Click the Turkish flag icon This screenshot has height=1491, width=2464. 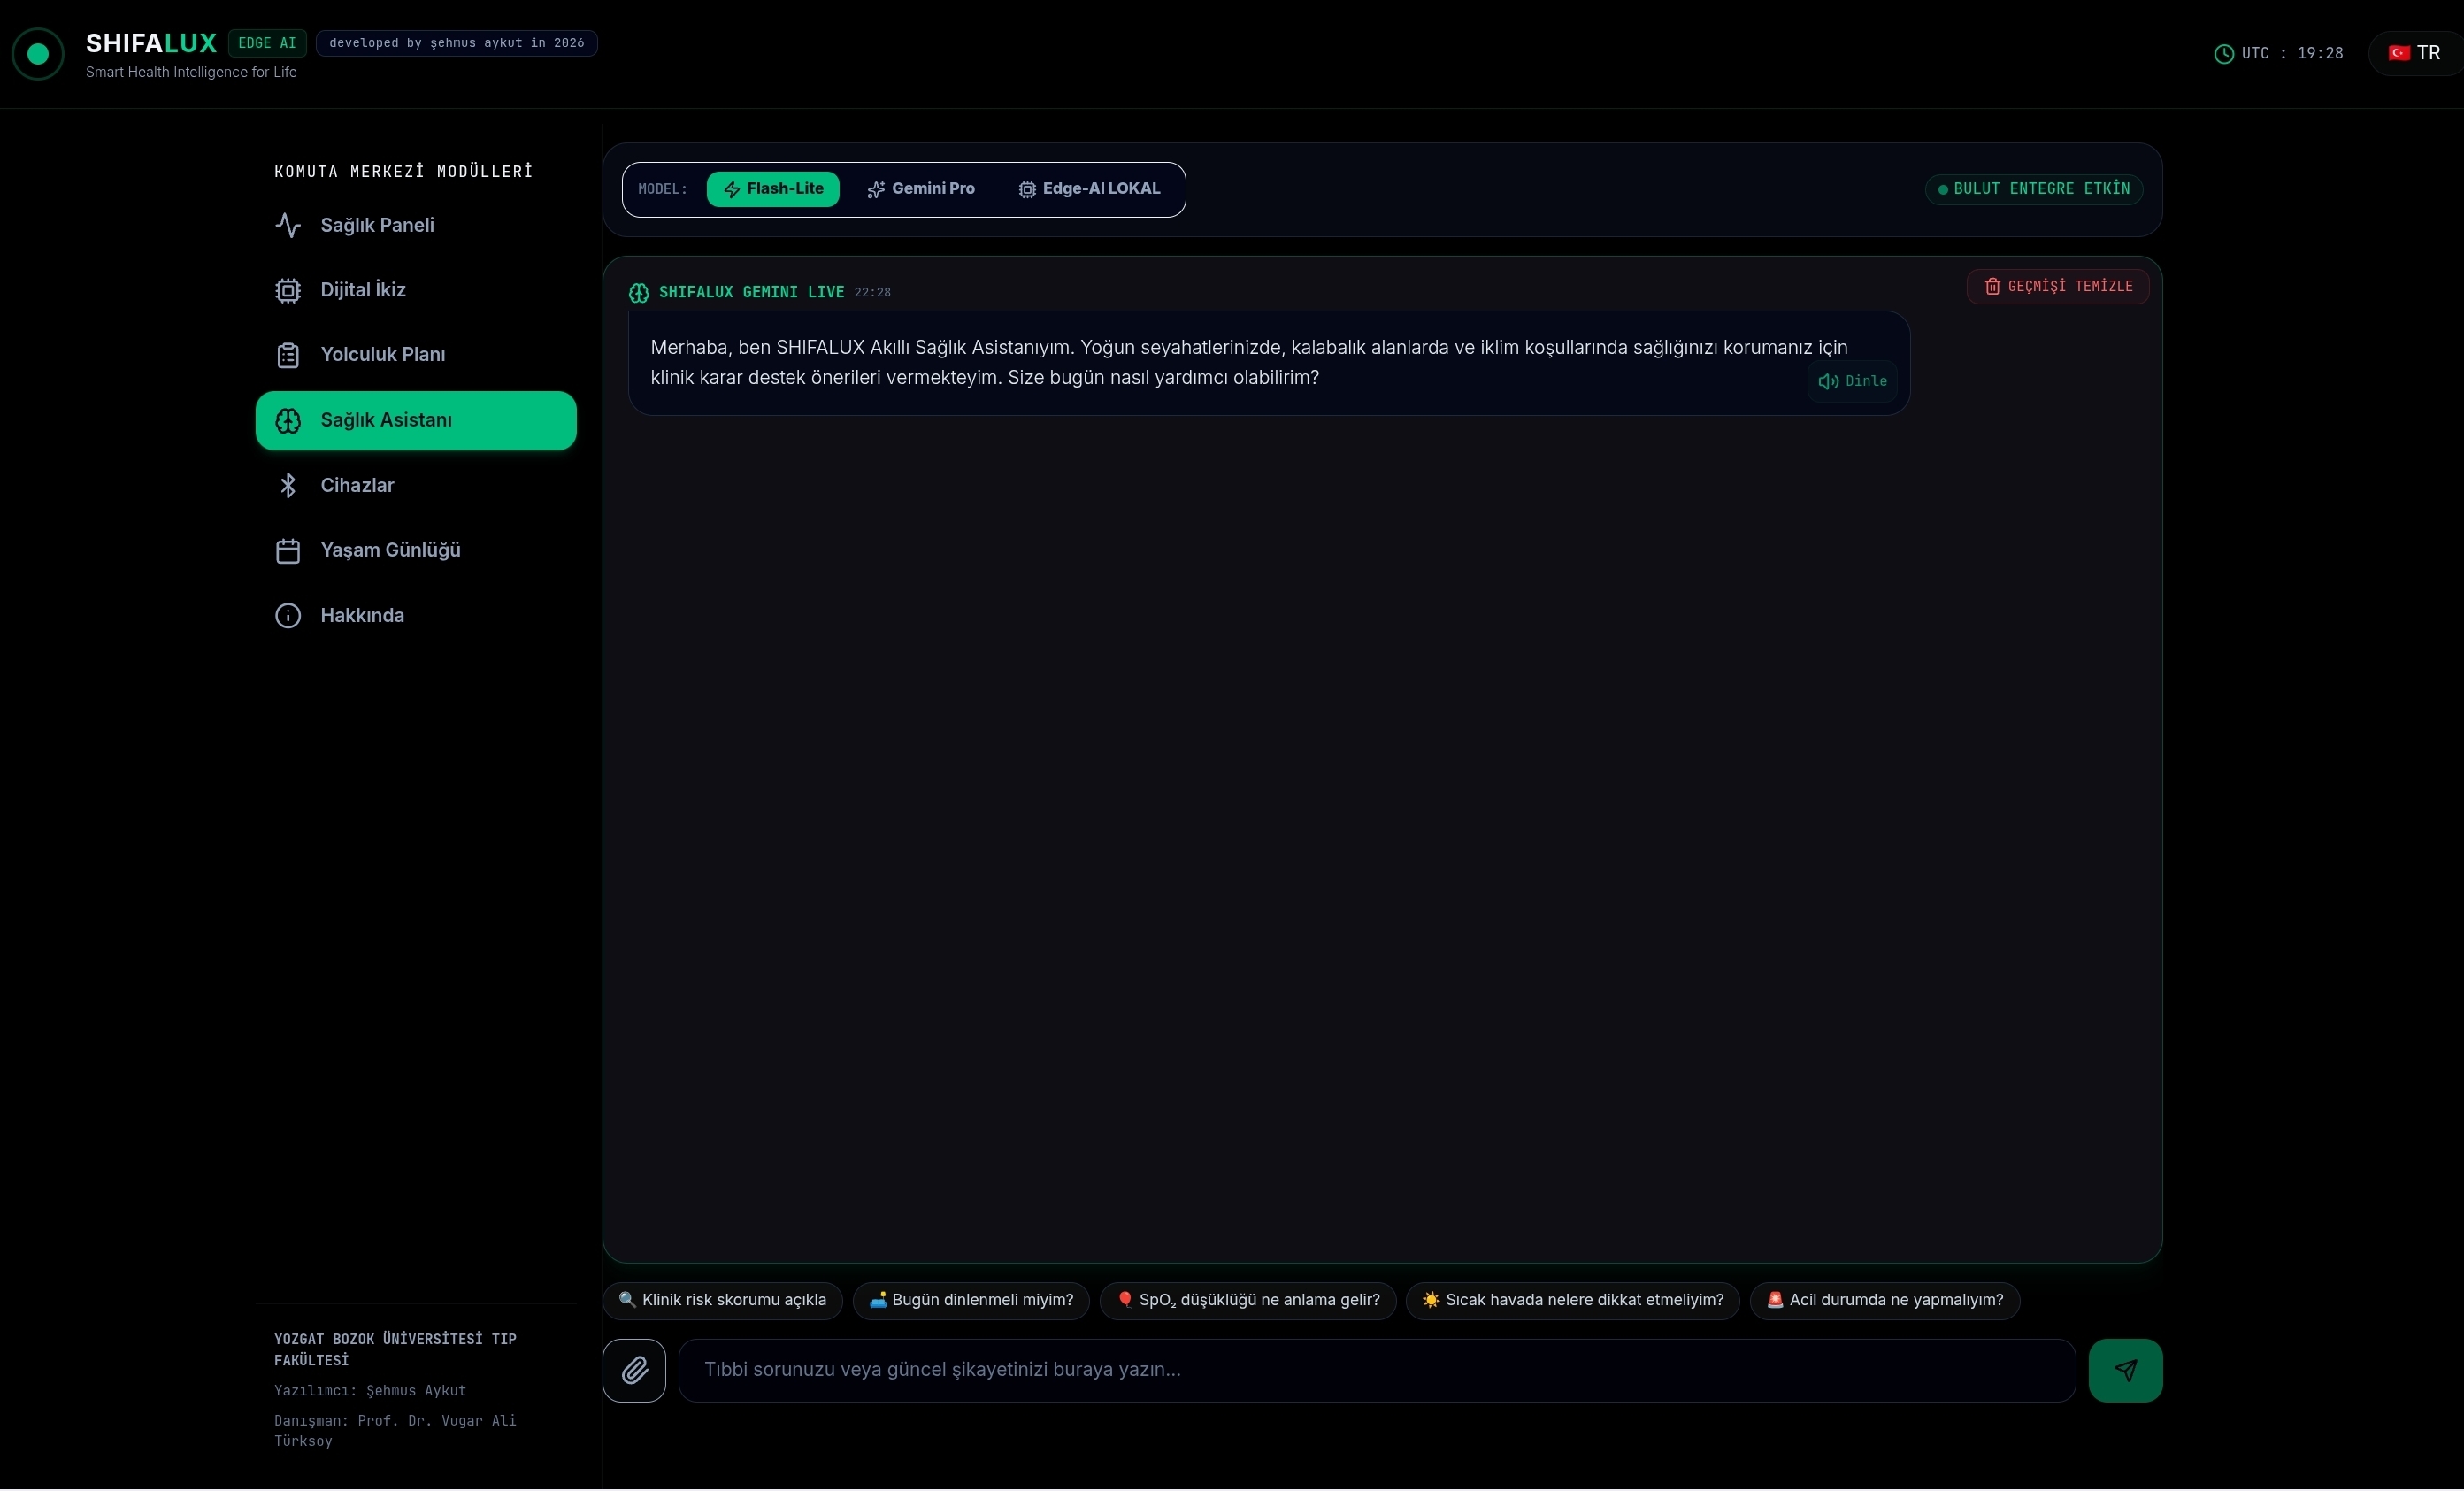tap(2399, 53)
